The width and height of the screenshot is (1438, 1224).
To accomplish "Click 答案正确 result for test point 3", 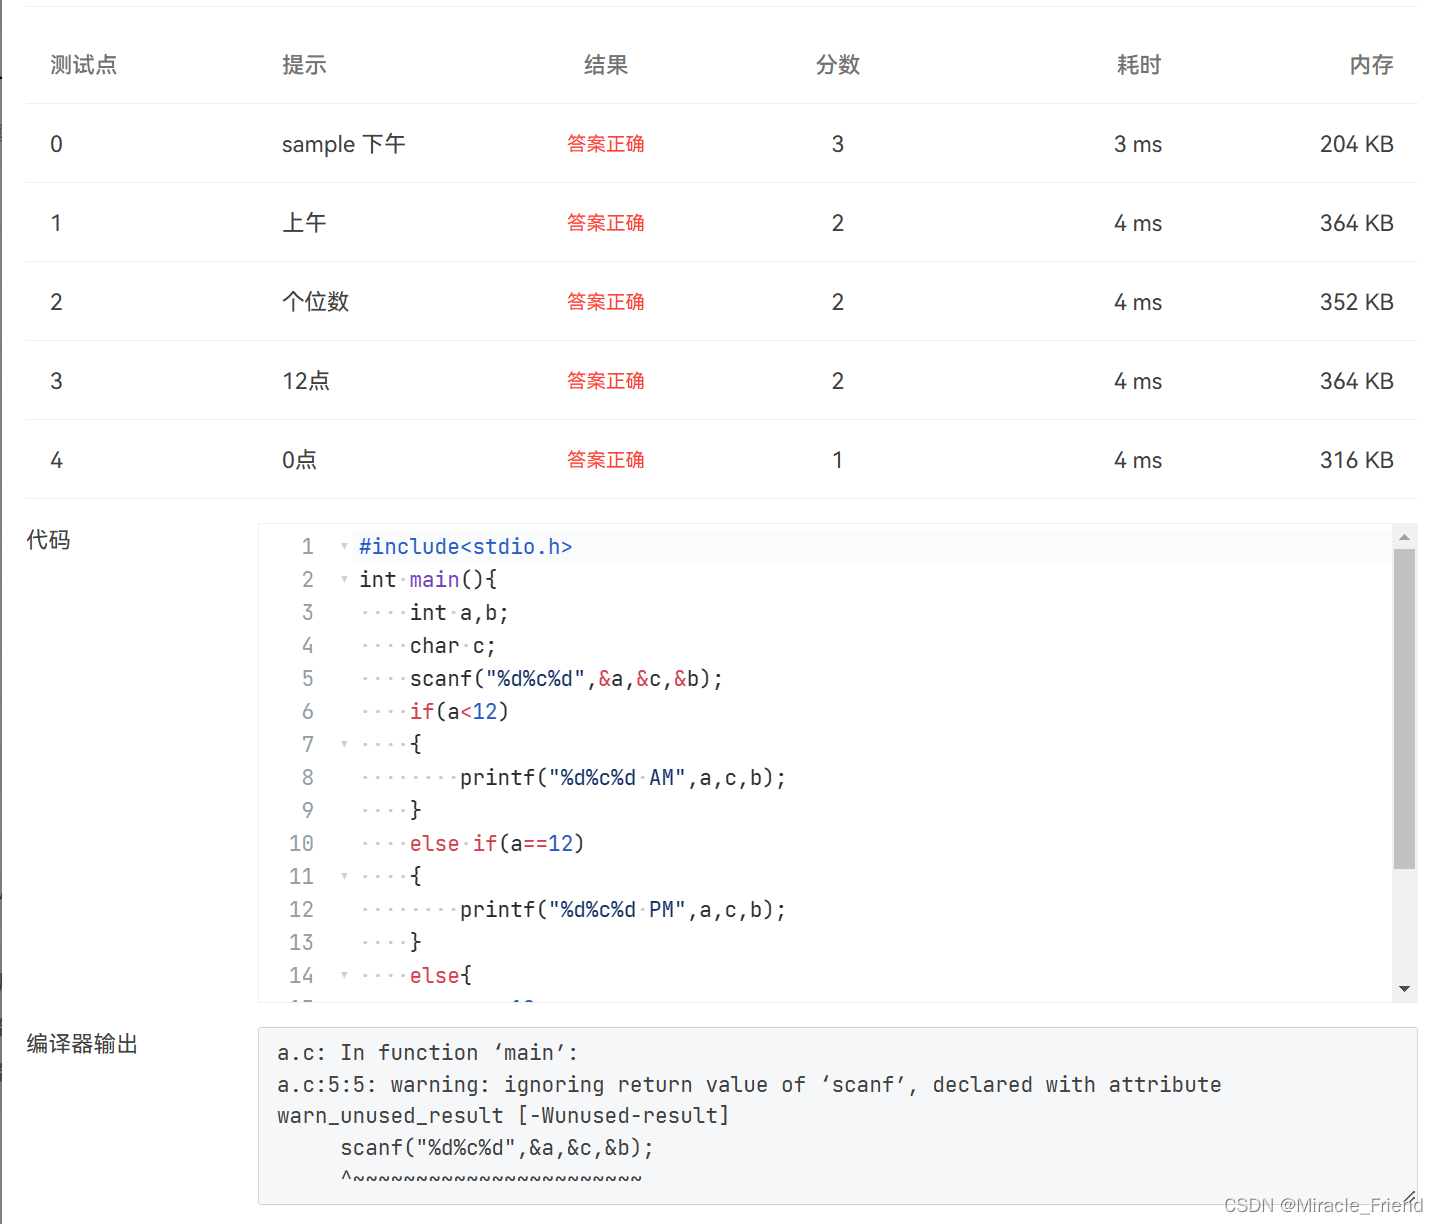I will [x=605, y=380].
